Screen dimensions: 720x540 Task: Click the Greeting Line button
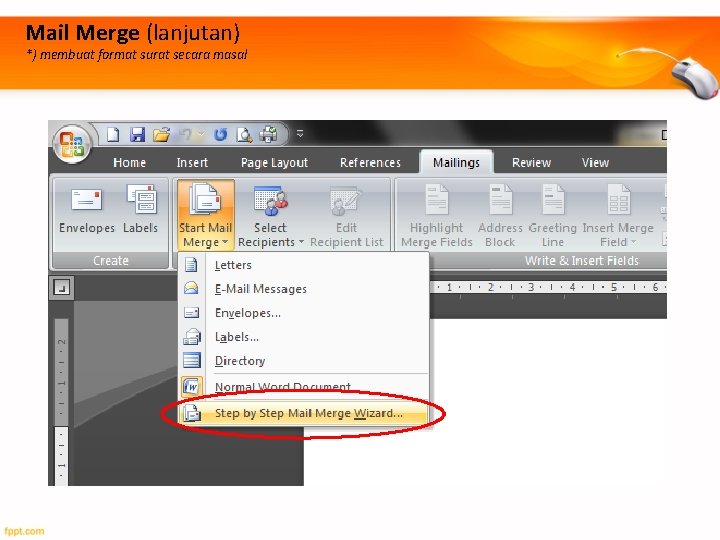[x=552, y=215]
